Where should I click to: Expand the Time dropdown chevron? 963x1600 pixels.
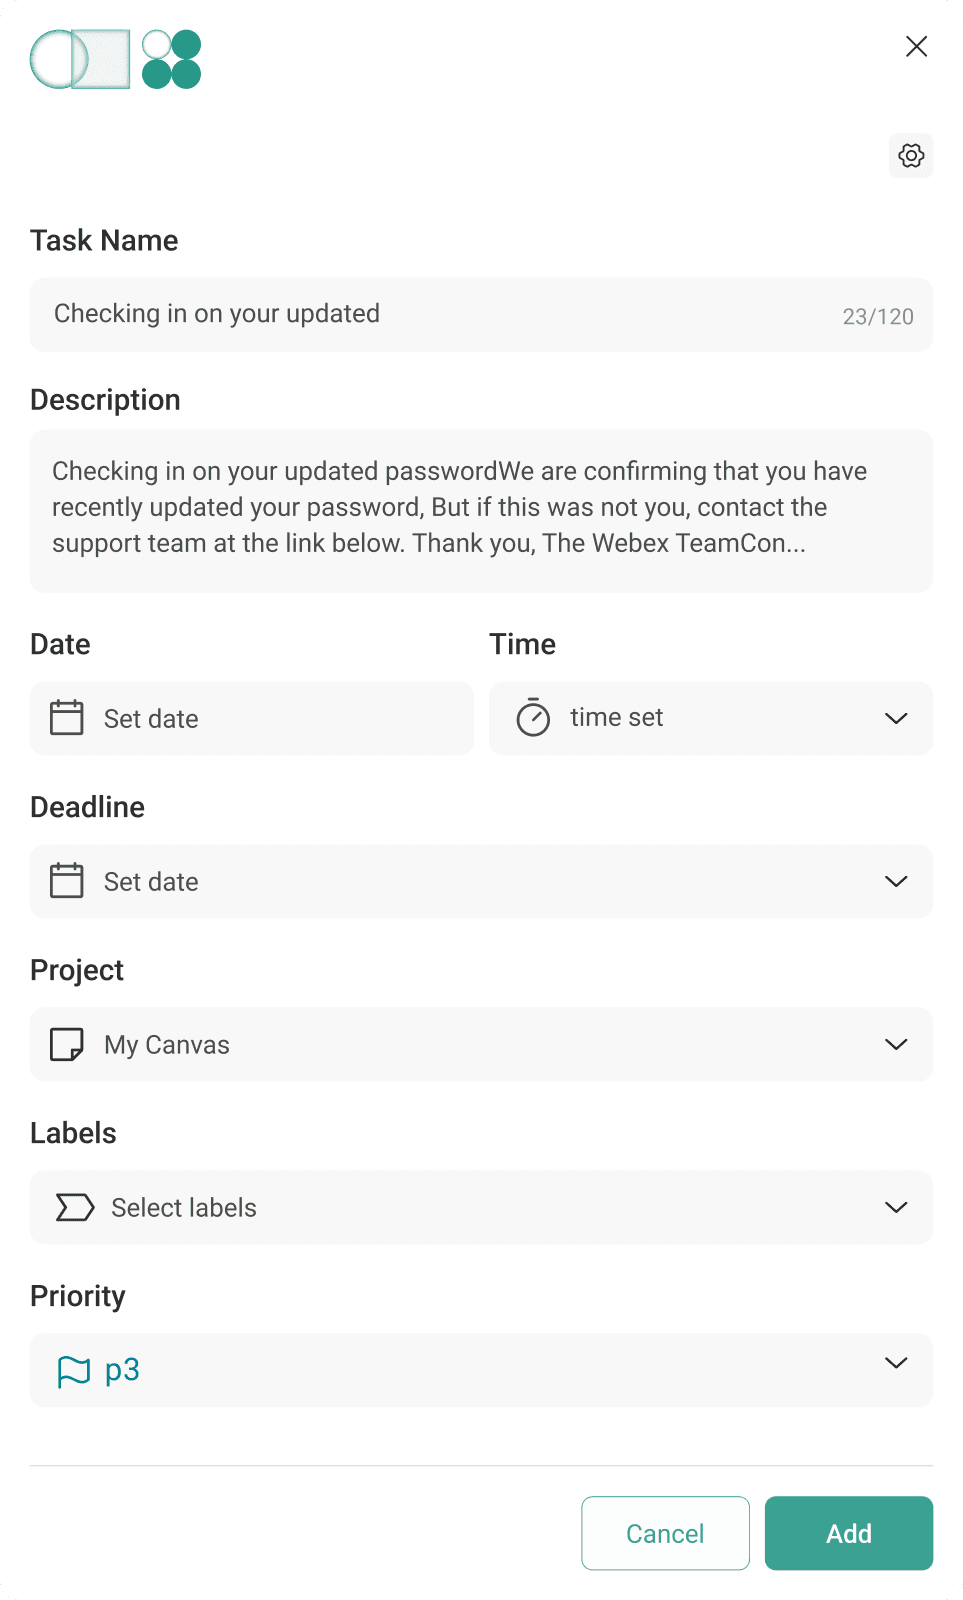coord(896,718)
